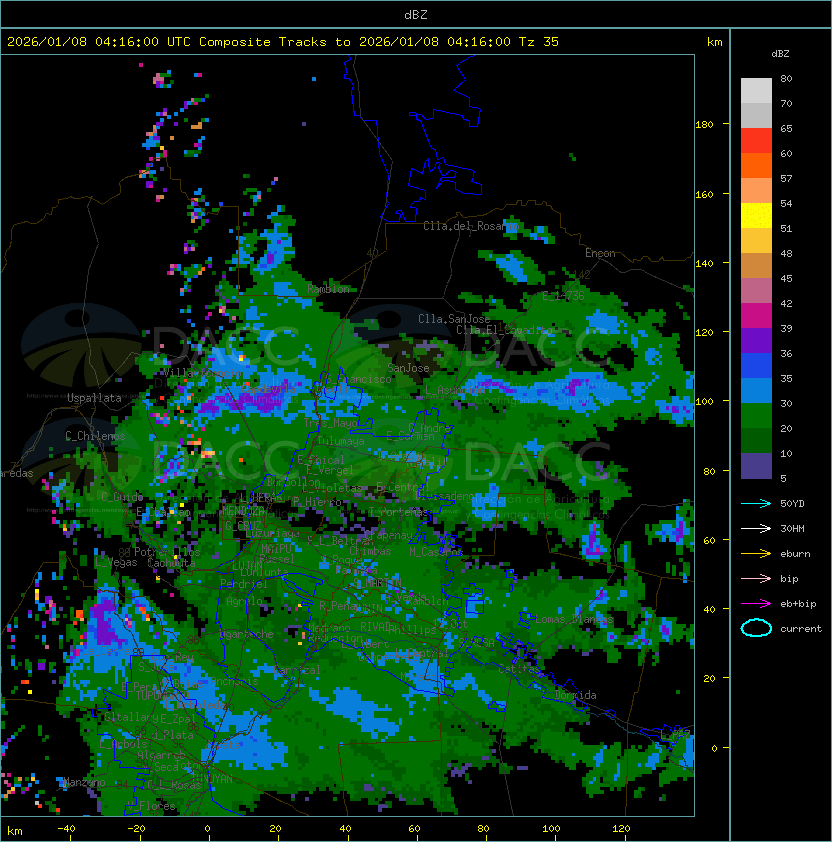Image resolution: width=832 pixels, height=842 pixels.
Task: Click the 'Clla.SanJose' place label
Action: coord(454,319)
